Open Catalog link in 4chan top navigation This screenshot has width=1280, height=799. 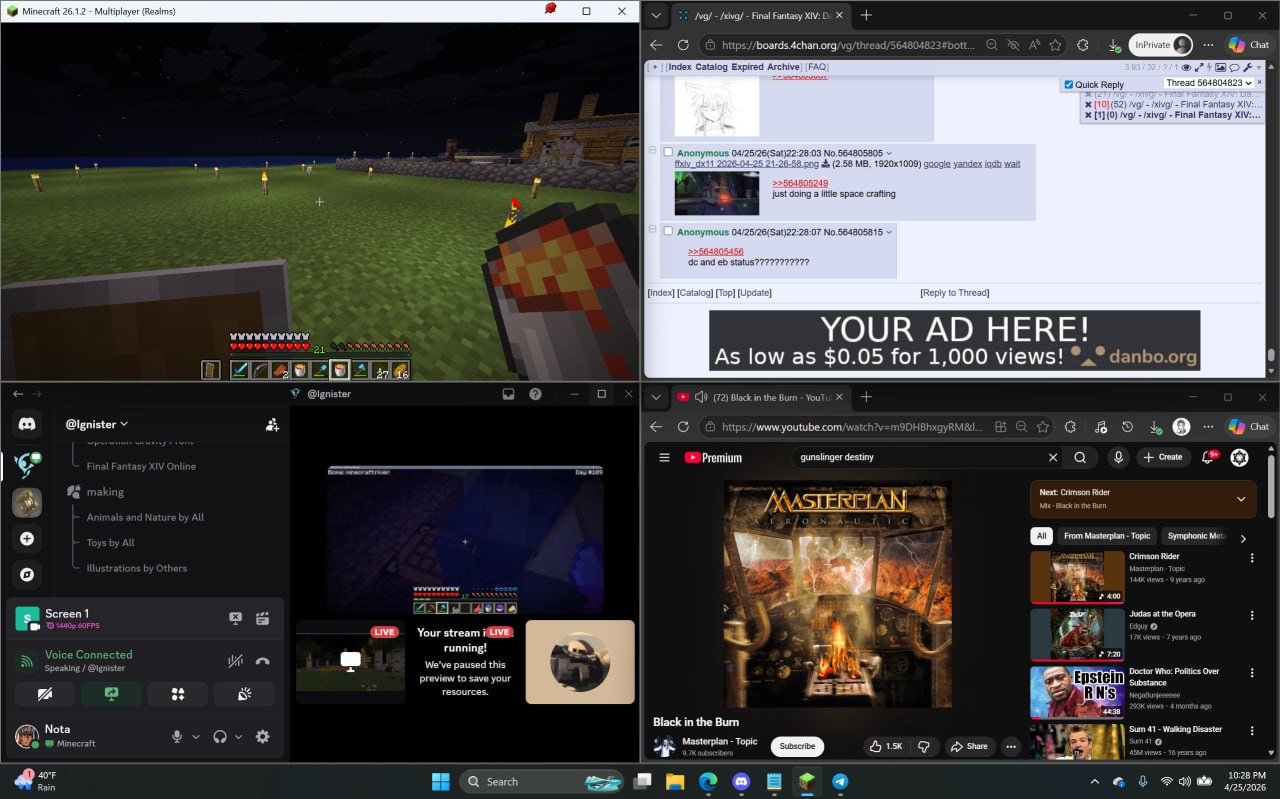711,67
